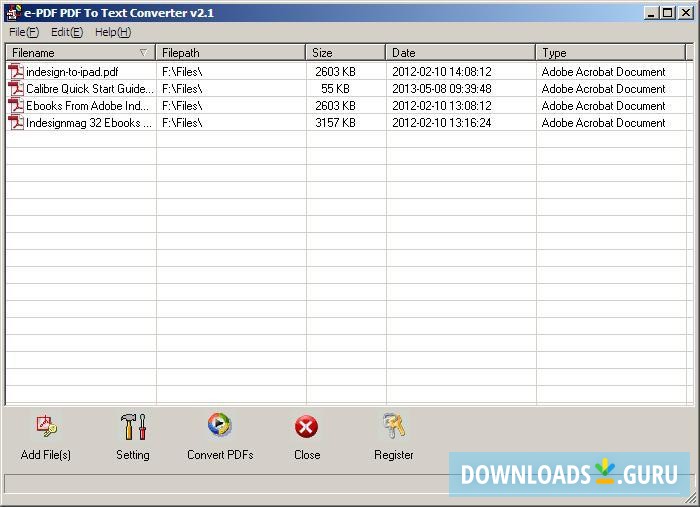The width and height of the screenshot is (700, 507).
Task: Click date 2012-02-10 13:08:12
Action: [x=442, y=106]
